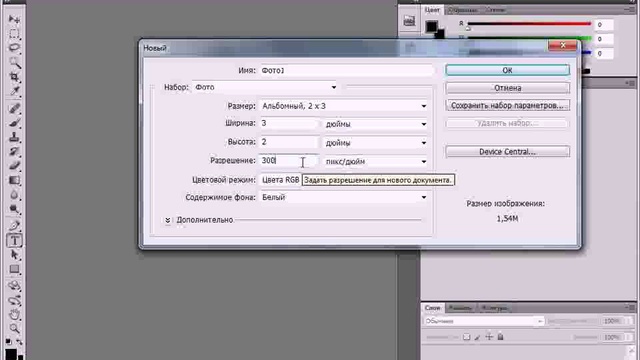Swap foreground and background colors icon
Image resolution: width=640 pixels, height=360 pixels.
point(20,341)
